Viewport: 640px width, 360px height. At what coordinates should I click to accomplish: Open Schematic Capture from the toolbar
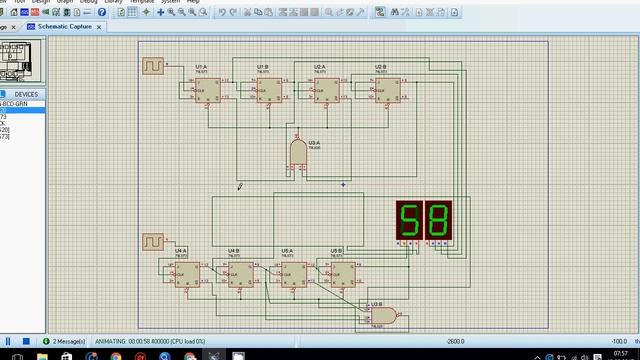pos(24,12)
